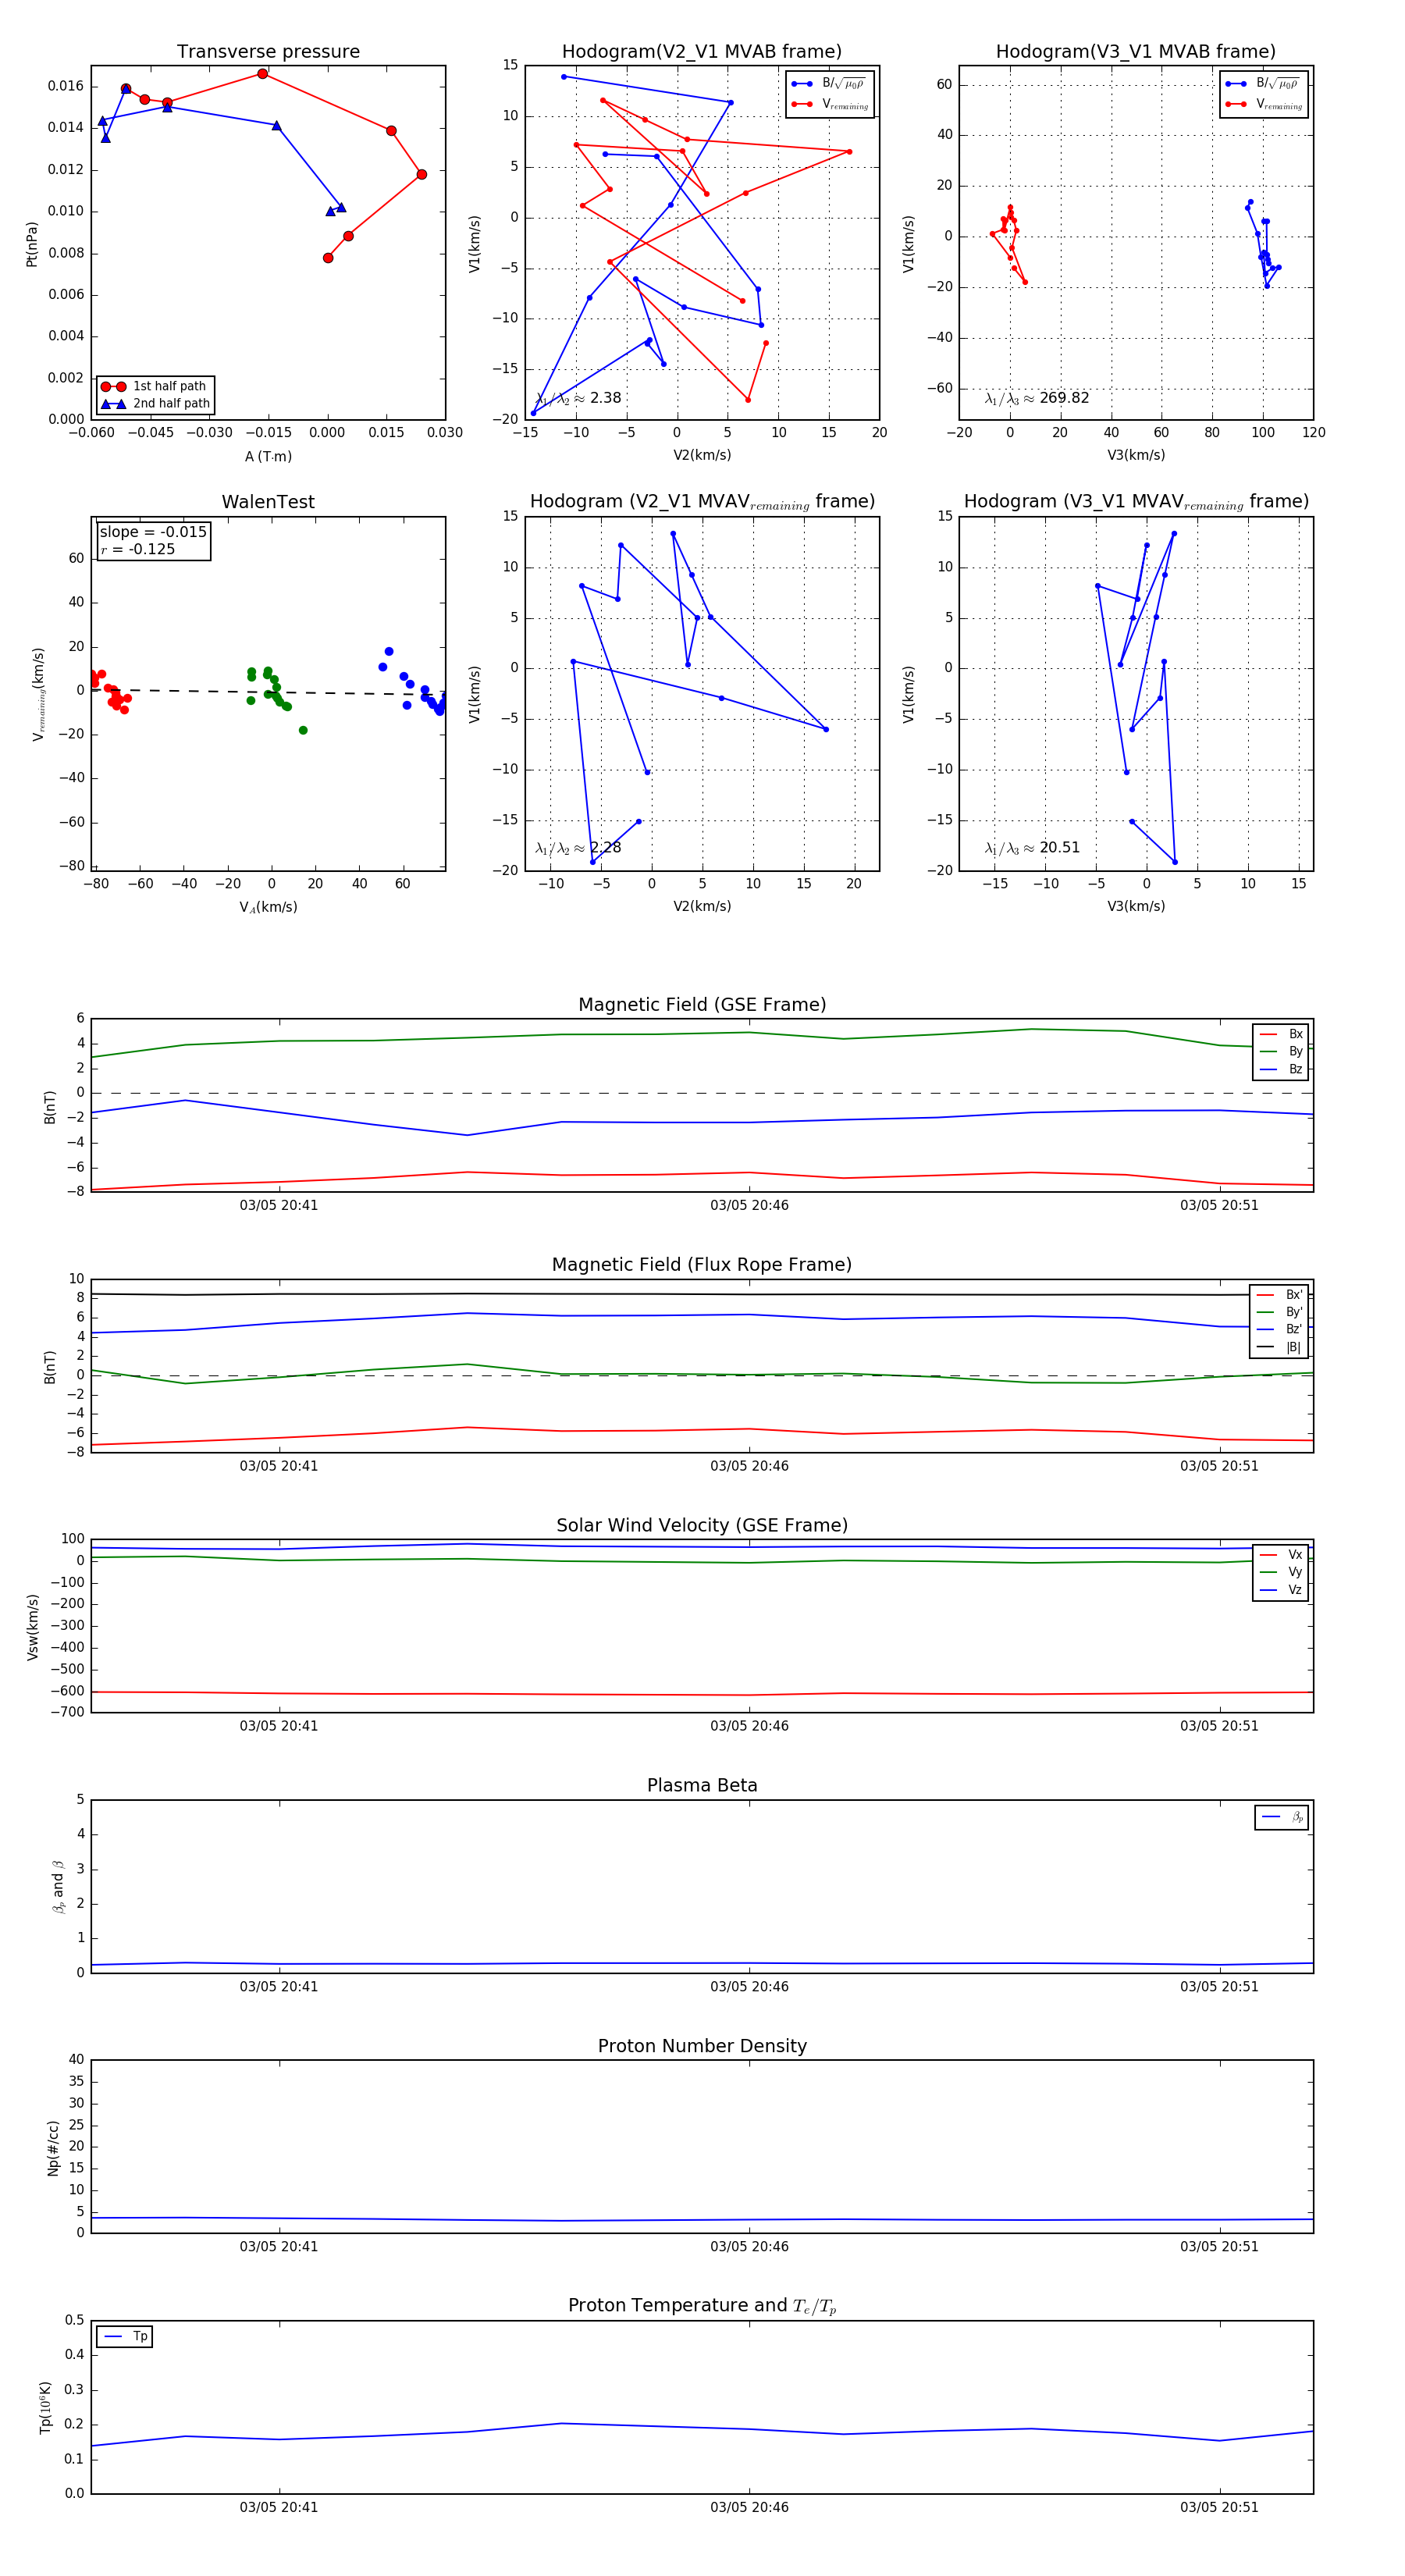Viewport: 1405px width, 2576px height.
Task: Click 'V2(km/s)' x-axis label under MVAV remaining V2_V1 hodogram
Action: 702,906
